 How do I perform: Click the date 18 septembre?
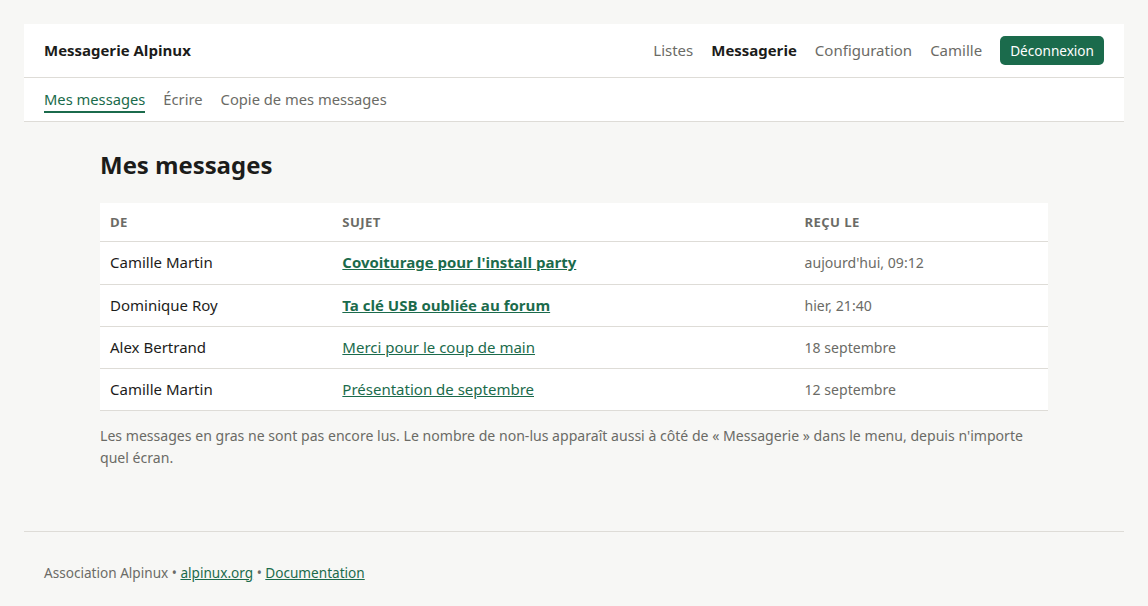pos(850,348)
